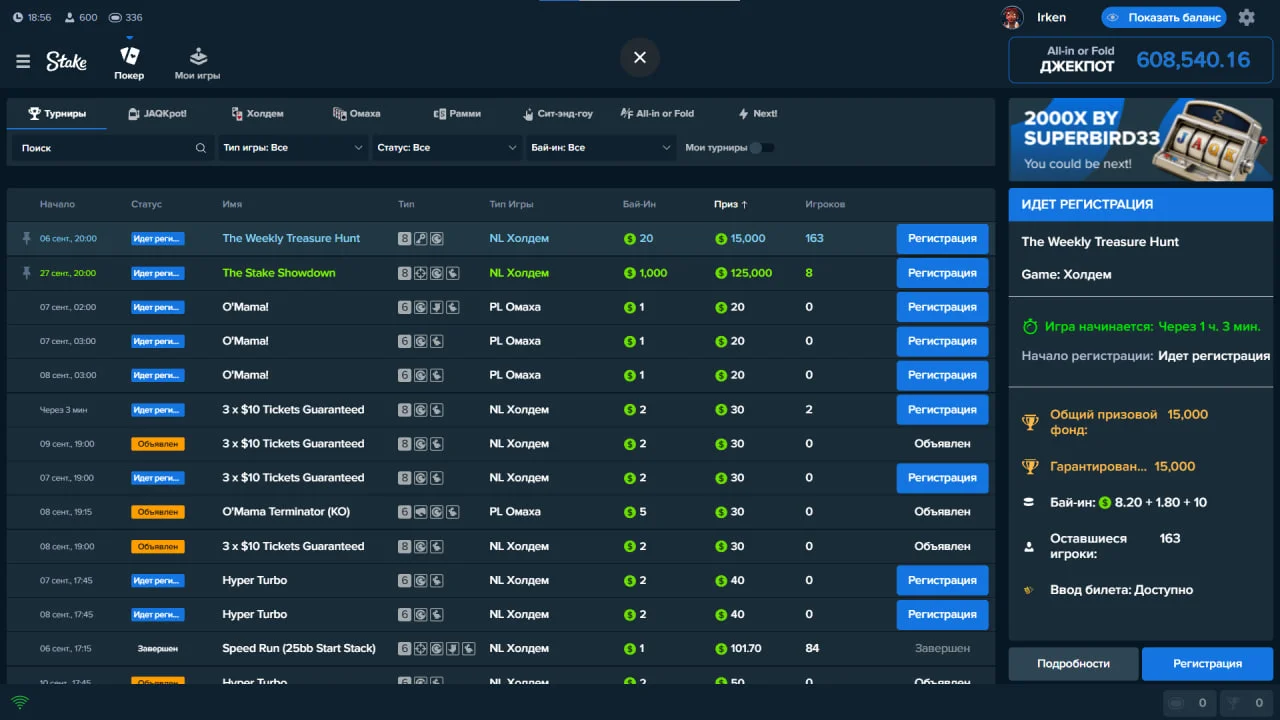Switch to the JAQKpot! tab
This screenshot has width=1280, height=720.
[x=158, y=114]
